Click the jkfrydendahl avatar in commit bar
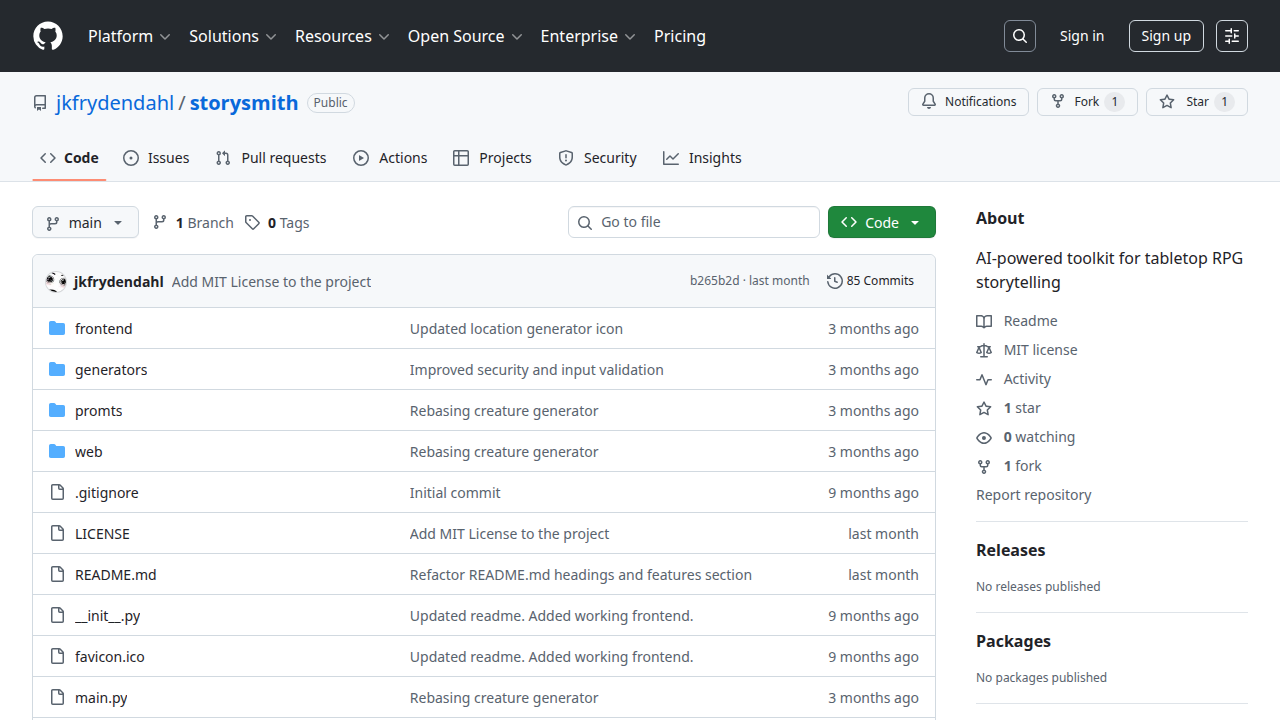Screen dimensions: 1280x720 coord(56,282)
